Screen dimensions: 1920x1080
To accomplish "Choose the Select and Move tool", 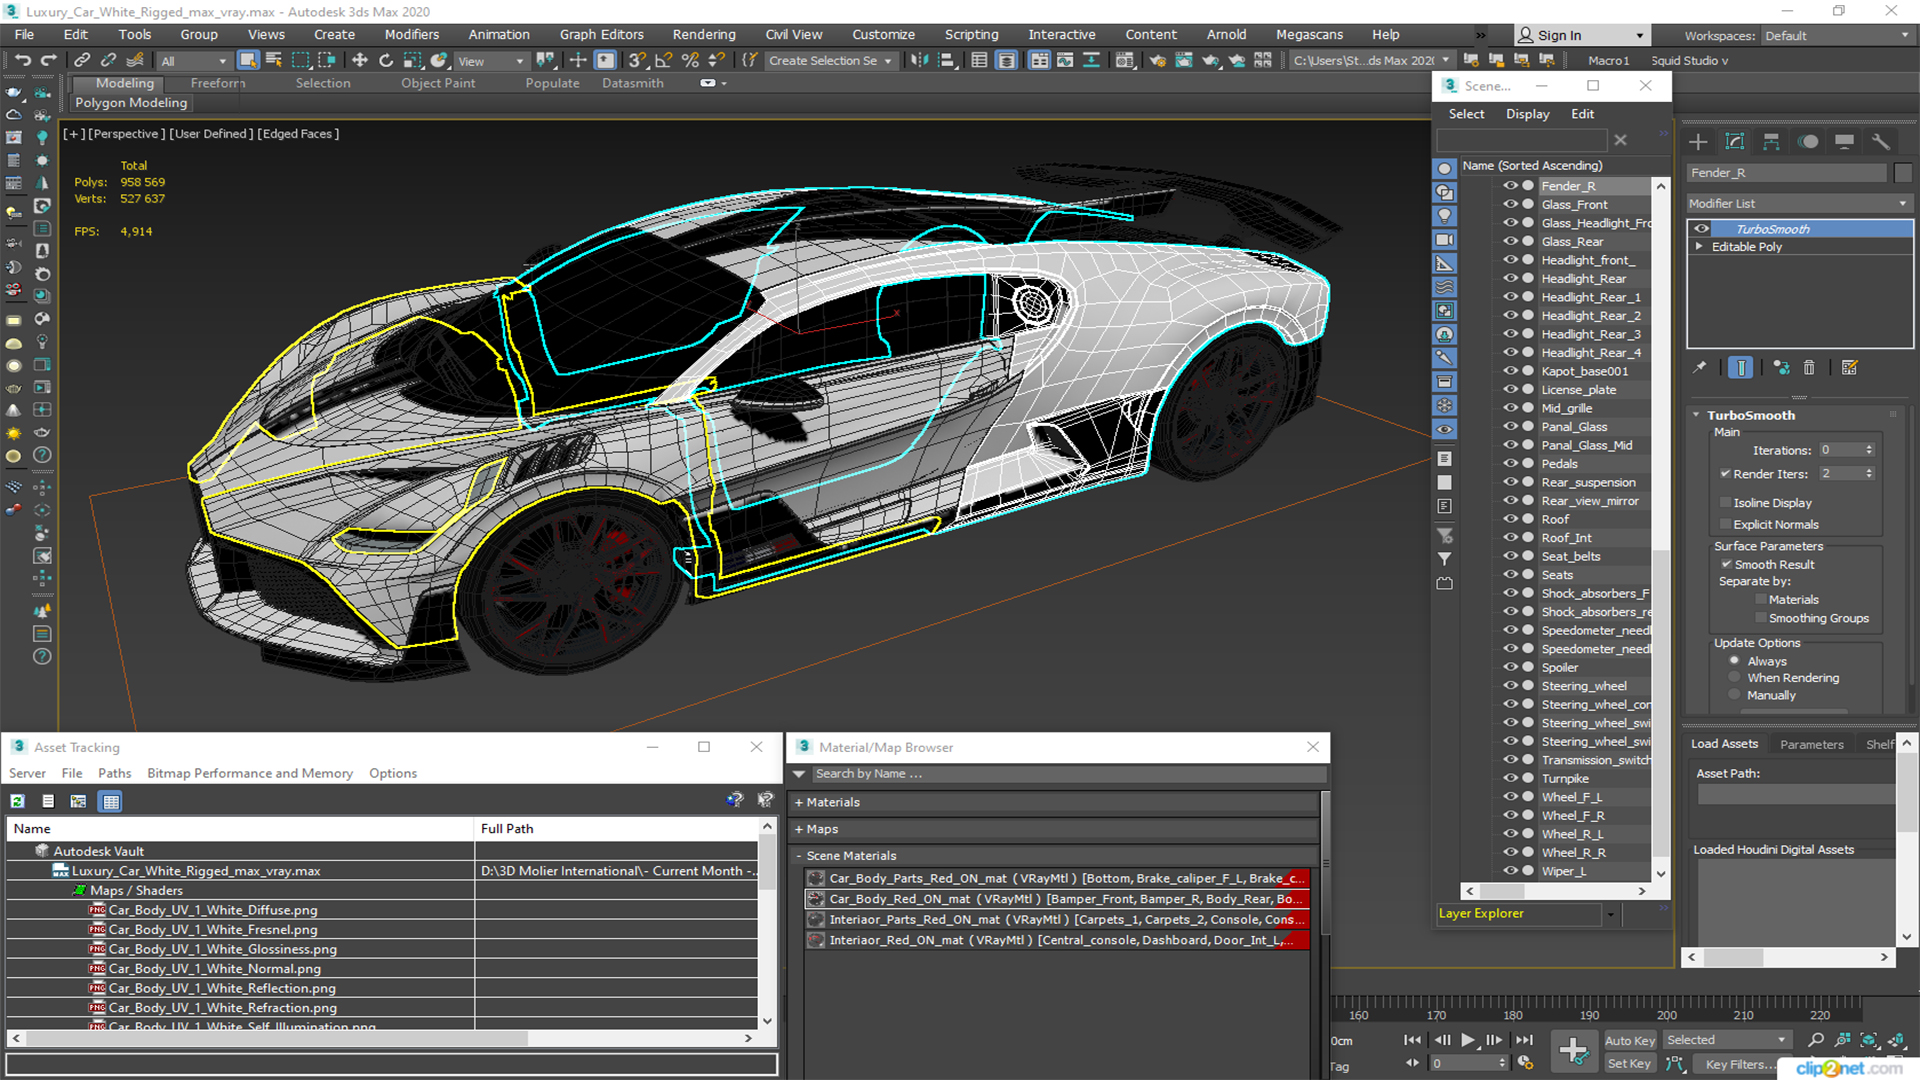I will click(x=360, y=61).
